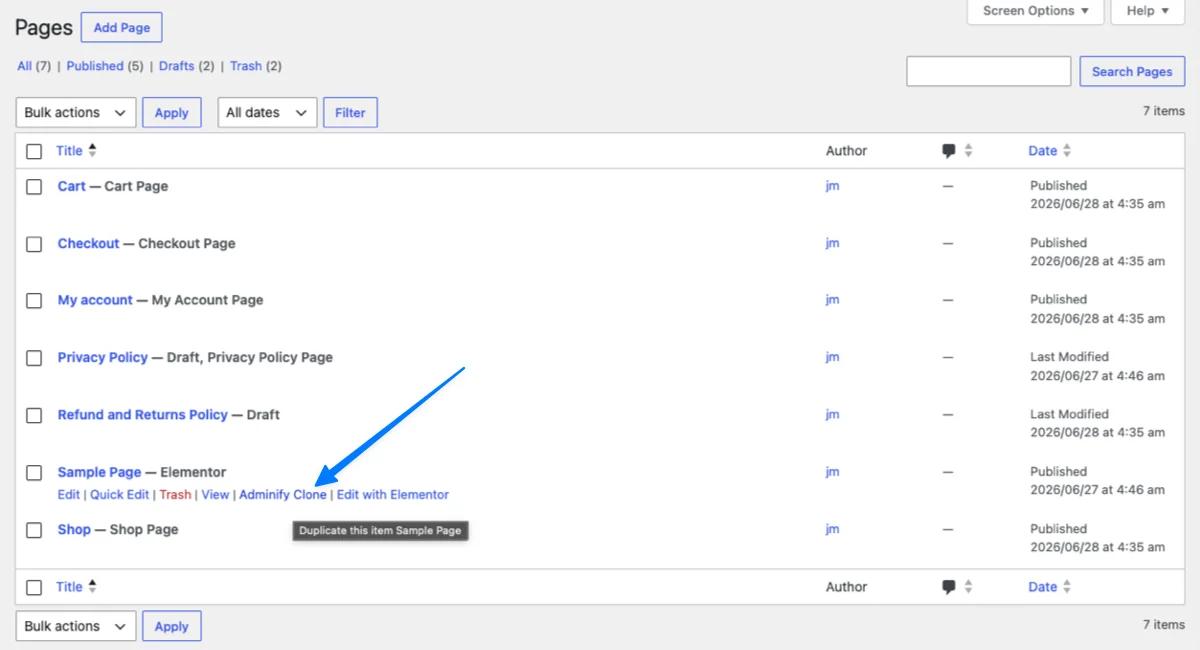Click the Add Page button
The height and width of the screenshot is (650, 1200).
coord(122,28)
